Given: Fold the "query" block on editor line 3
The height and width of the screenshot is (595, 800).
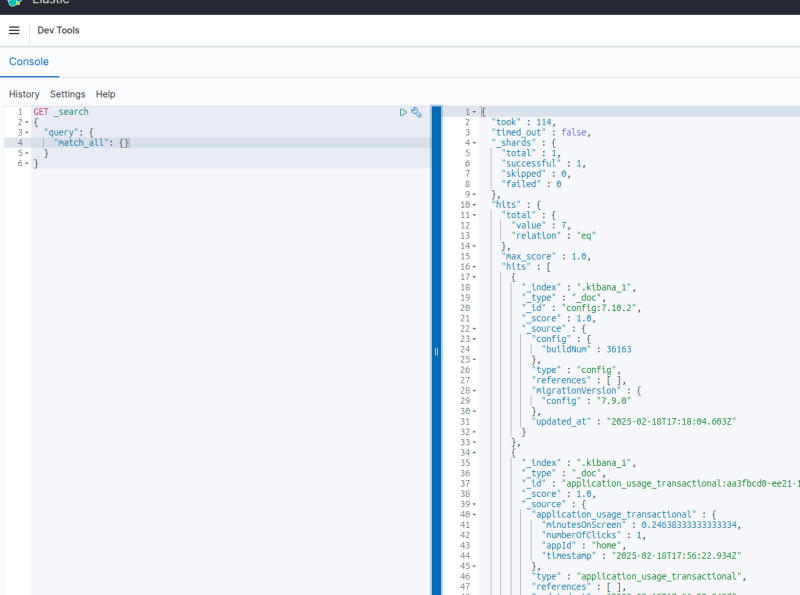Looking at the screenshot, I should (x=27, y=133).
